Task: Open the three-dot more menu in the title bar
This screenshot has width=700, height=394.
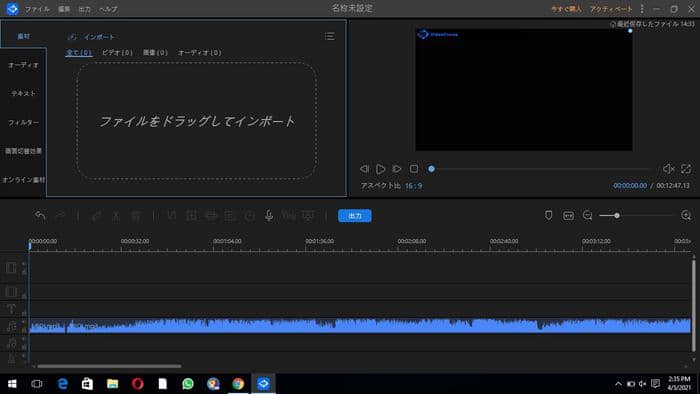Action: pos(642,8)
